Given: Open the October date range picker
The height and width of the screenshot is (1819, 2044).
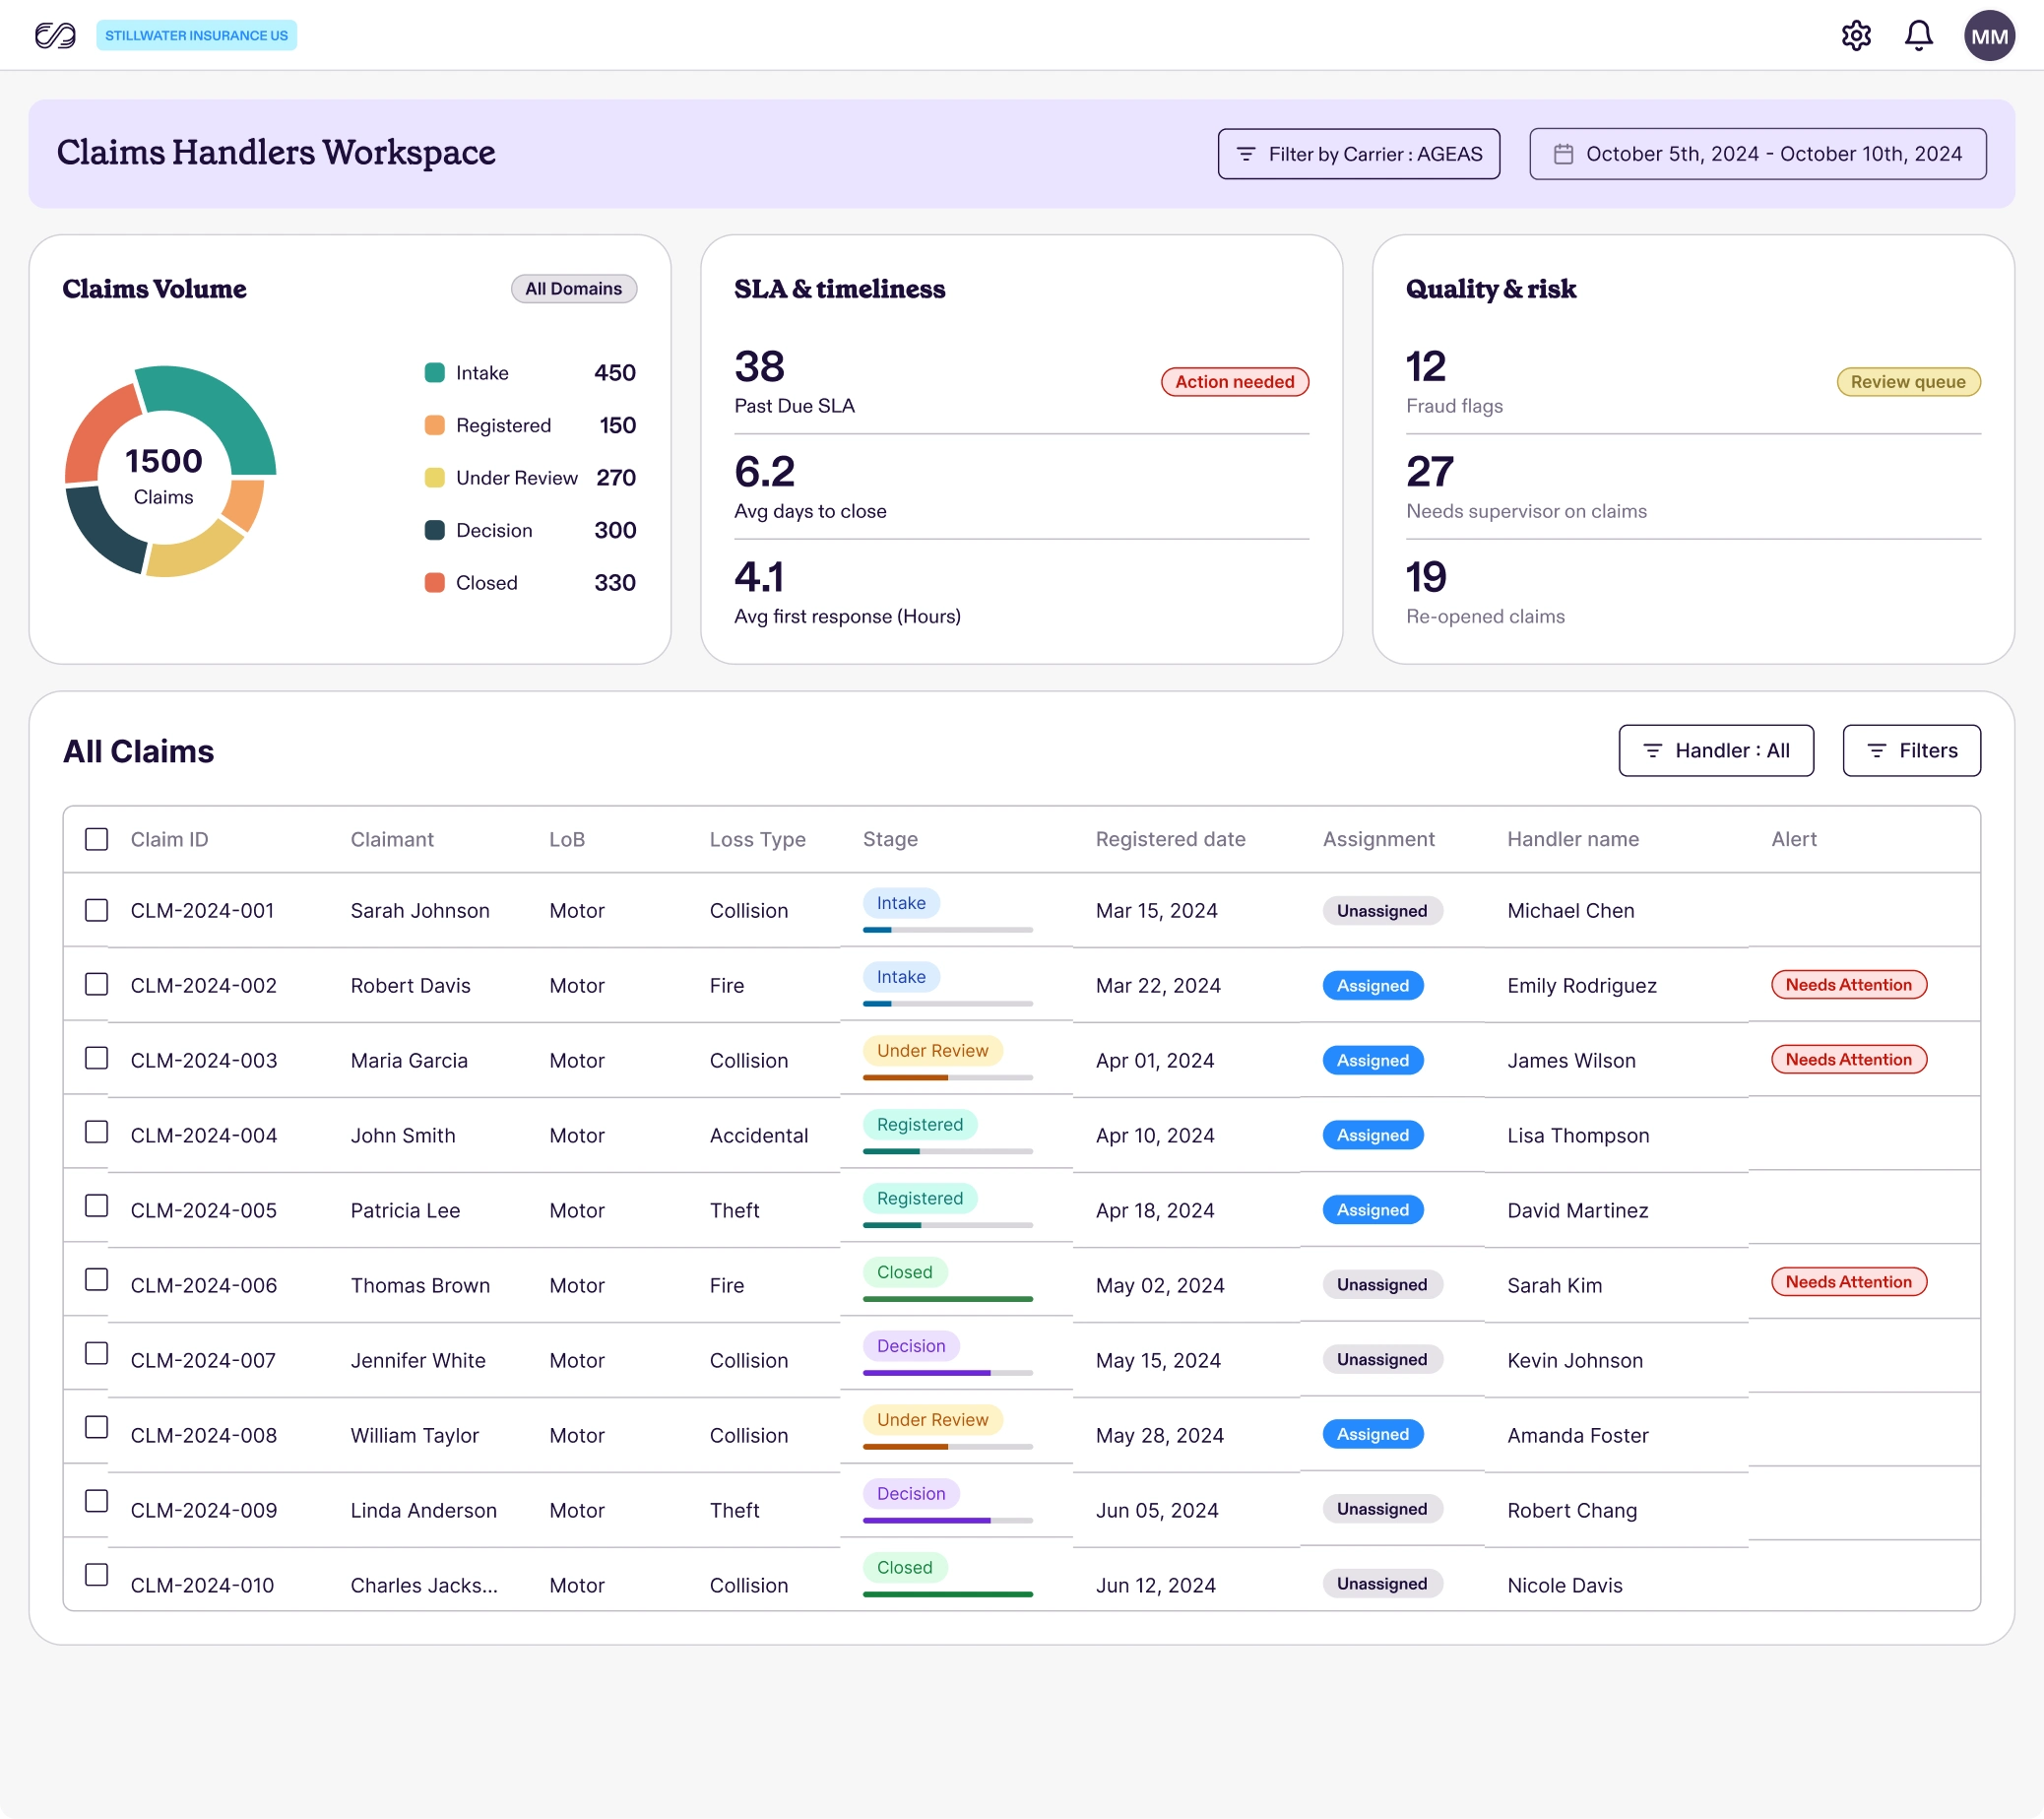Looking at the screenshot, I should 1757,154.
